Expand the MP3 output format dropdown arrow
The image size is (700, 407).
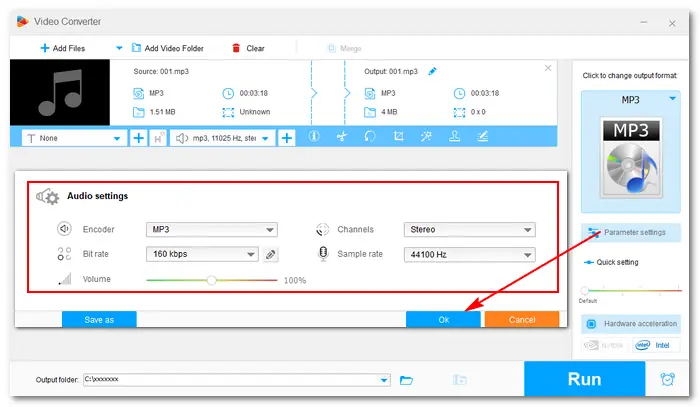click(672, 99)
